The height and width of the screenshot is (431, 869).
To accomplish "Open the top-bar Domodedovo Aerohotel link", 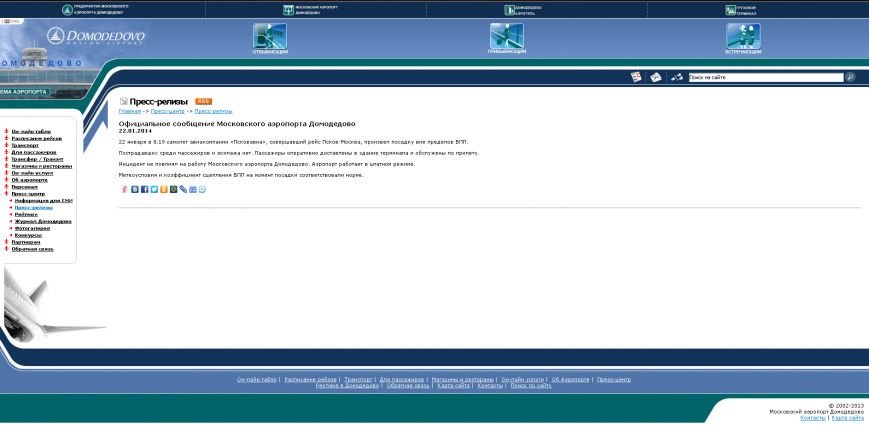I will [x=523, y=10].
